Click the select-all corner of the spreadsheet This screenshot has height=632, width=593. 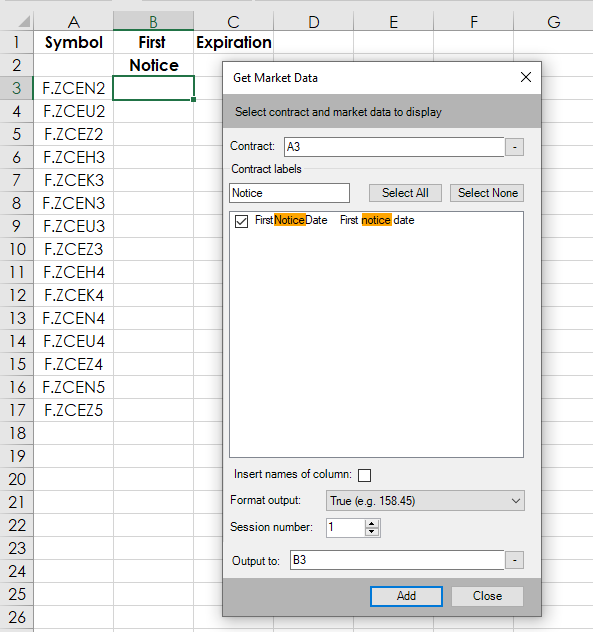click(17, 21)
